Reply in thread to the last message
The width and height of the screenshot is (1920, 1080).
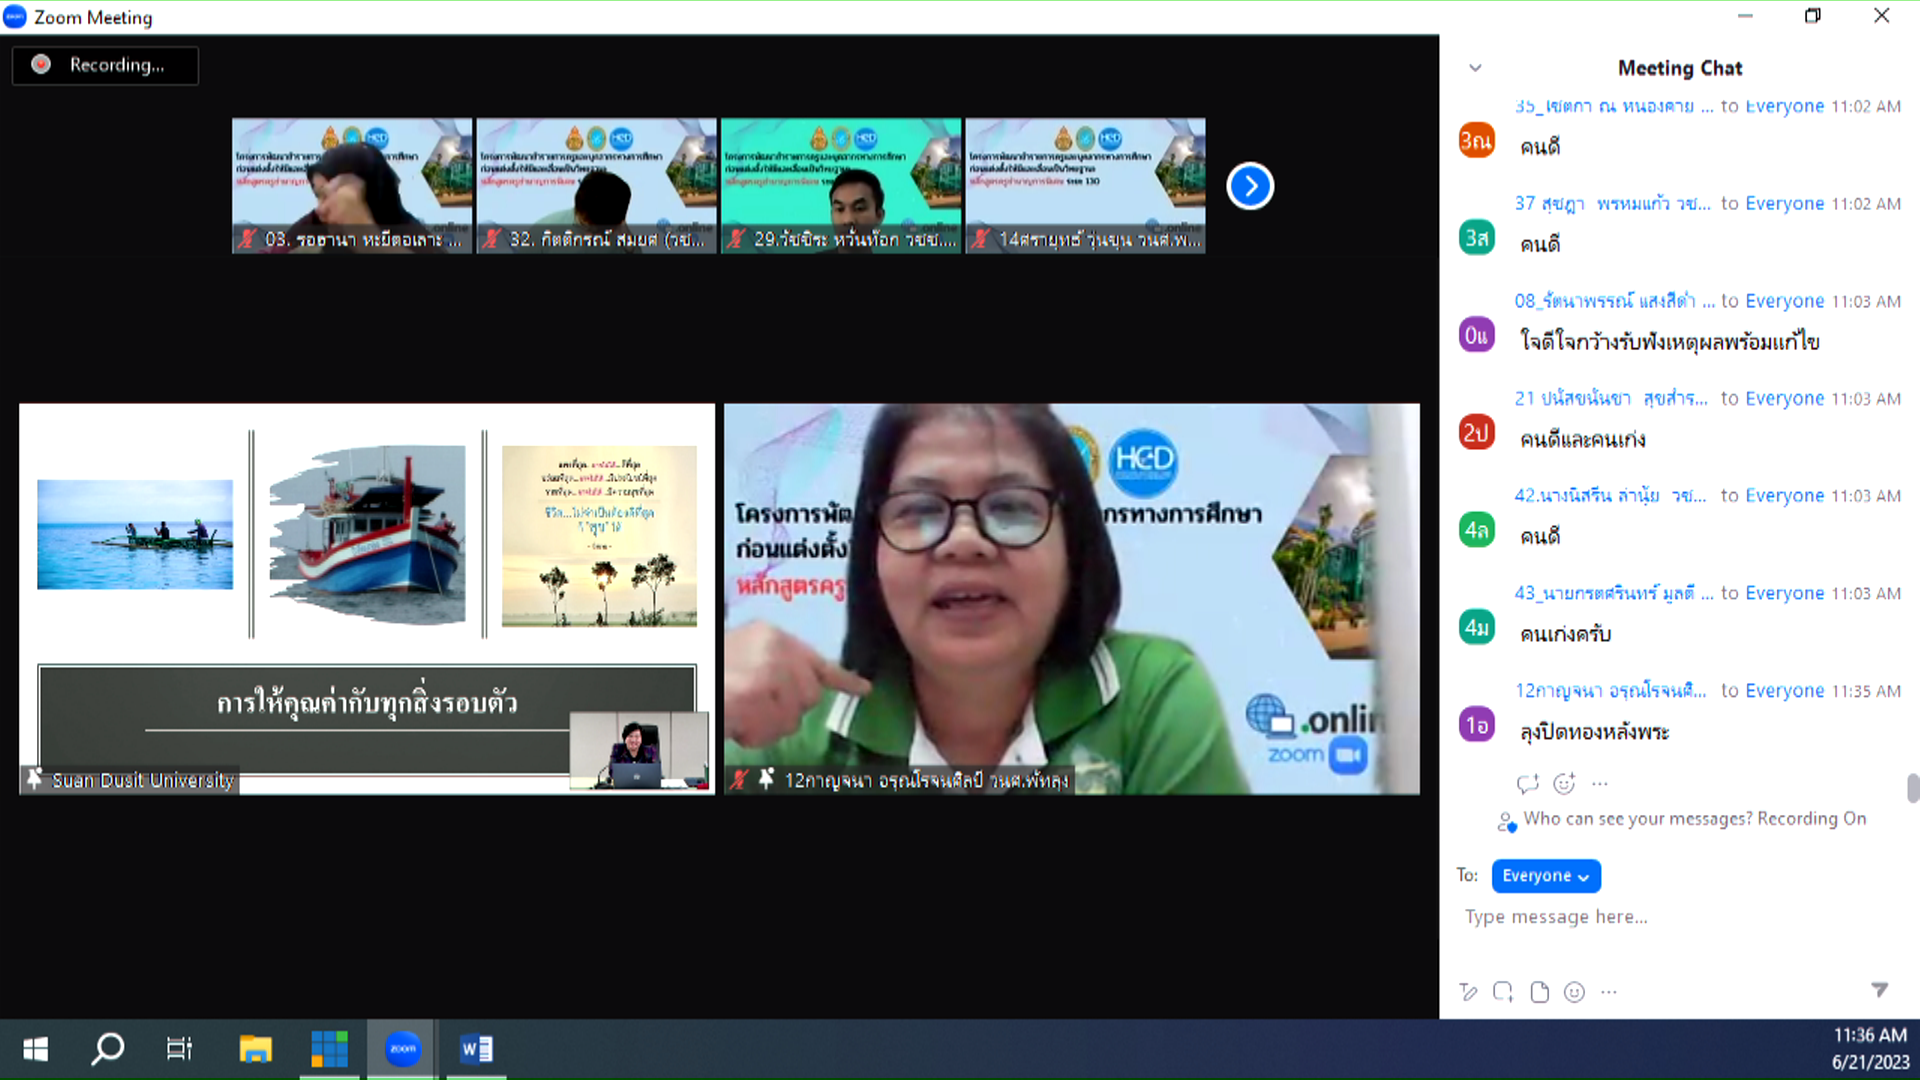[1527, 784]
